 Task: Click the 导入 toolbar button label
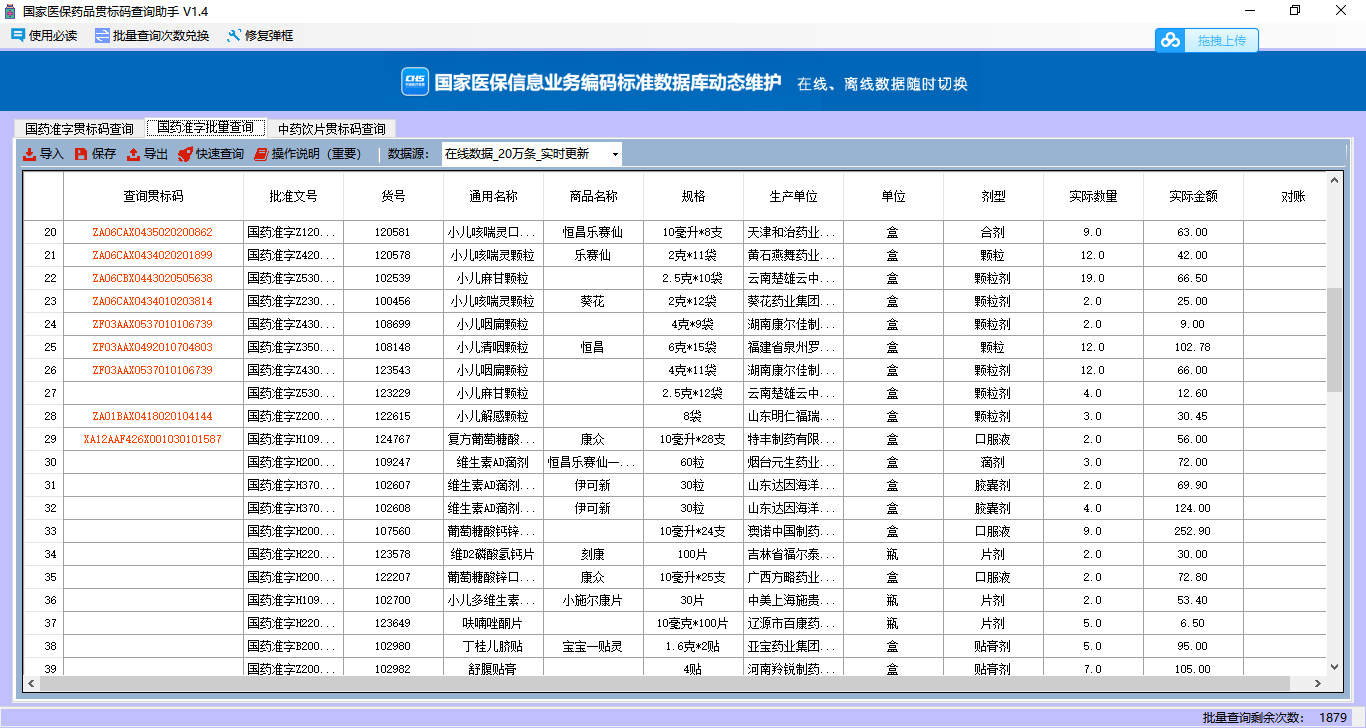click(51, 154)
